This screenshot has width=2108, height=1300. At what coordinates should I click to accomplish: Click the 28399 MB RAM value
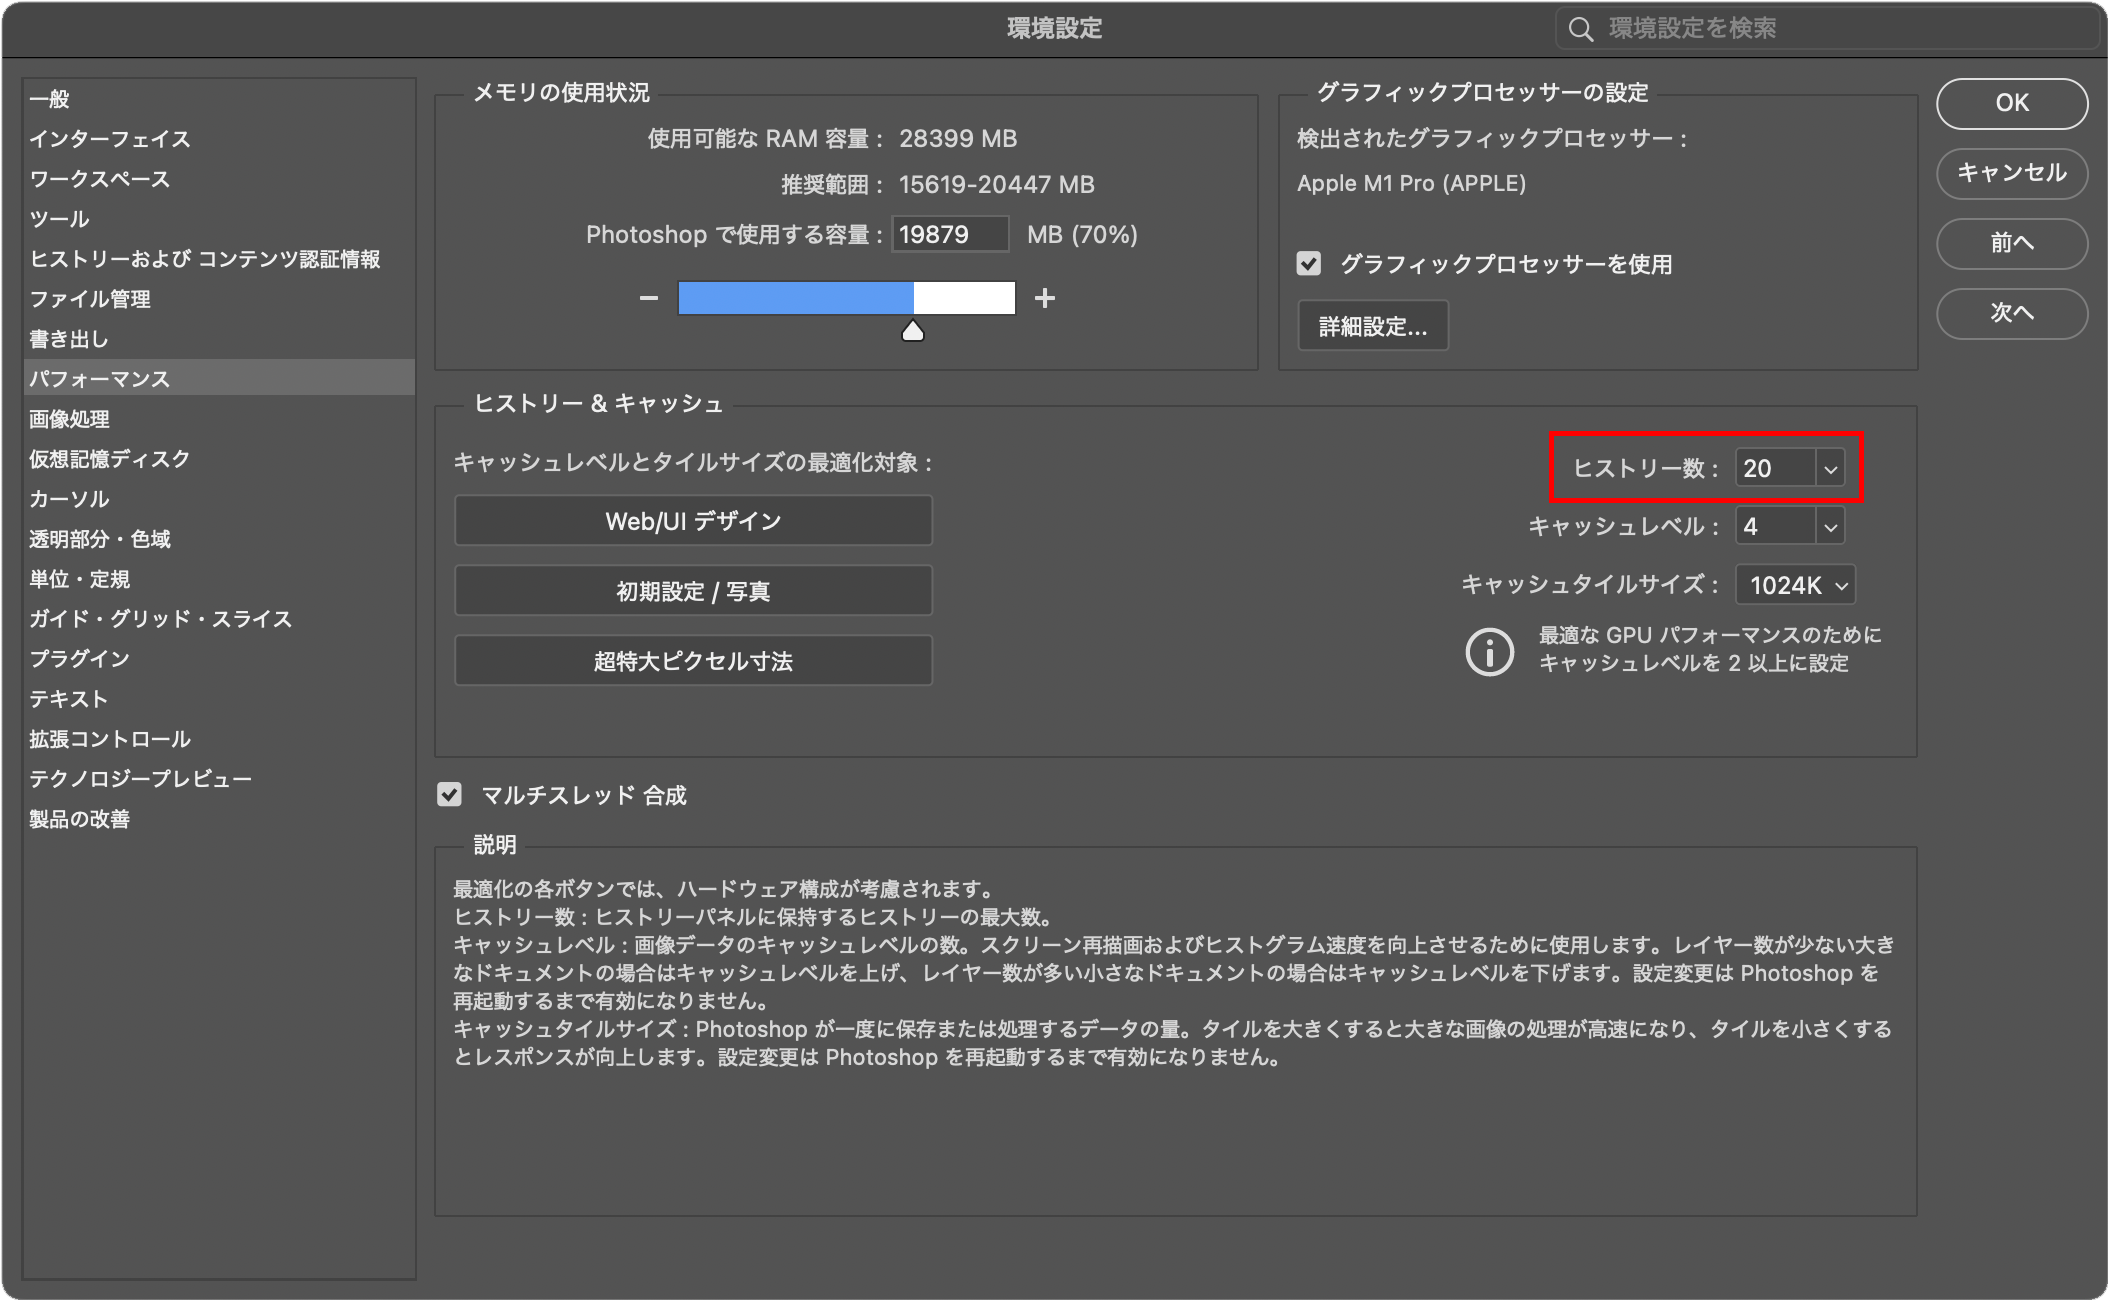pyautogui.click(x=958, y=139)
